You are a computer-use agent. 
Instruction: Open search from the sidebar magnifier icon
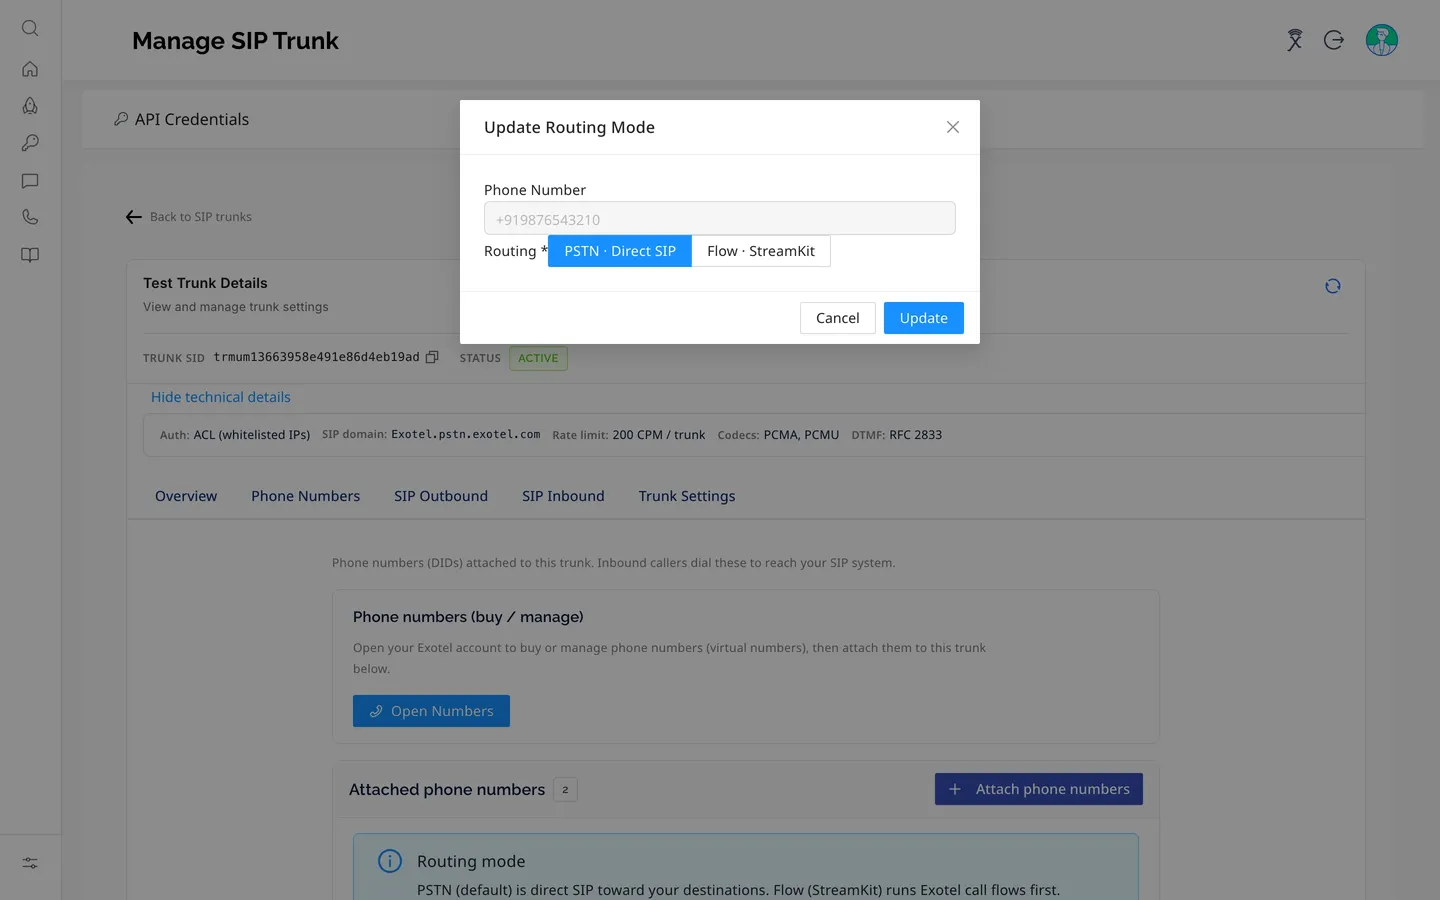point(30,28)
